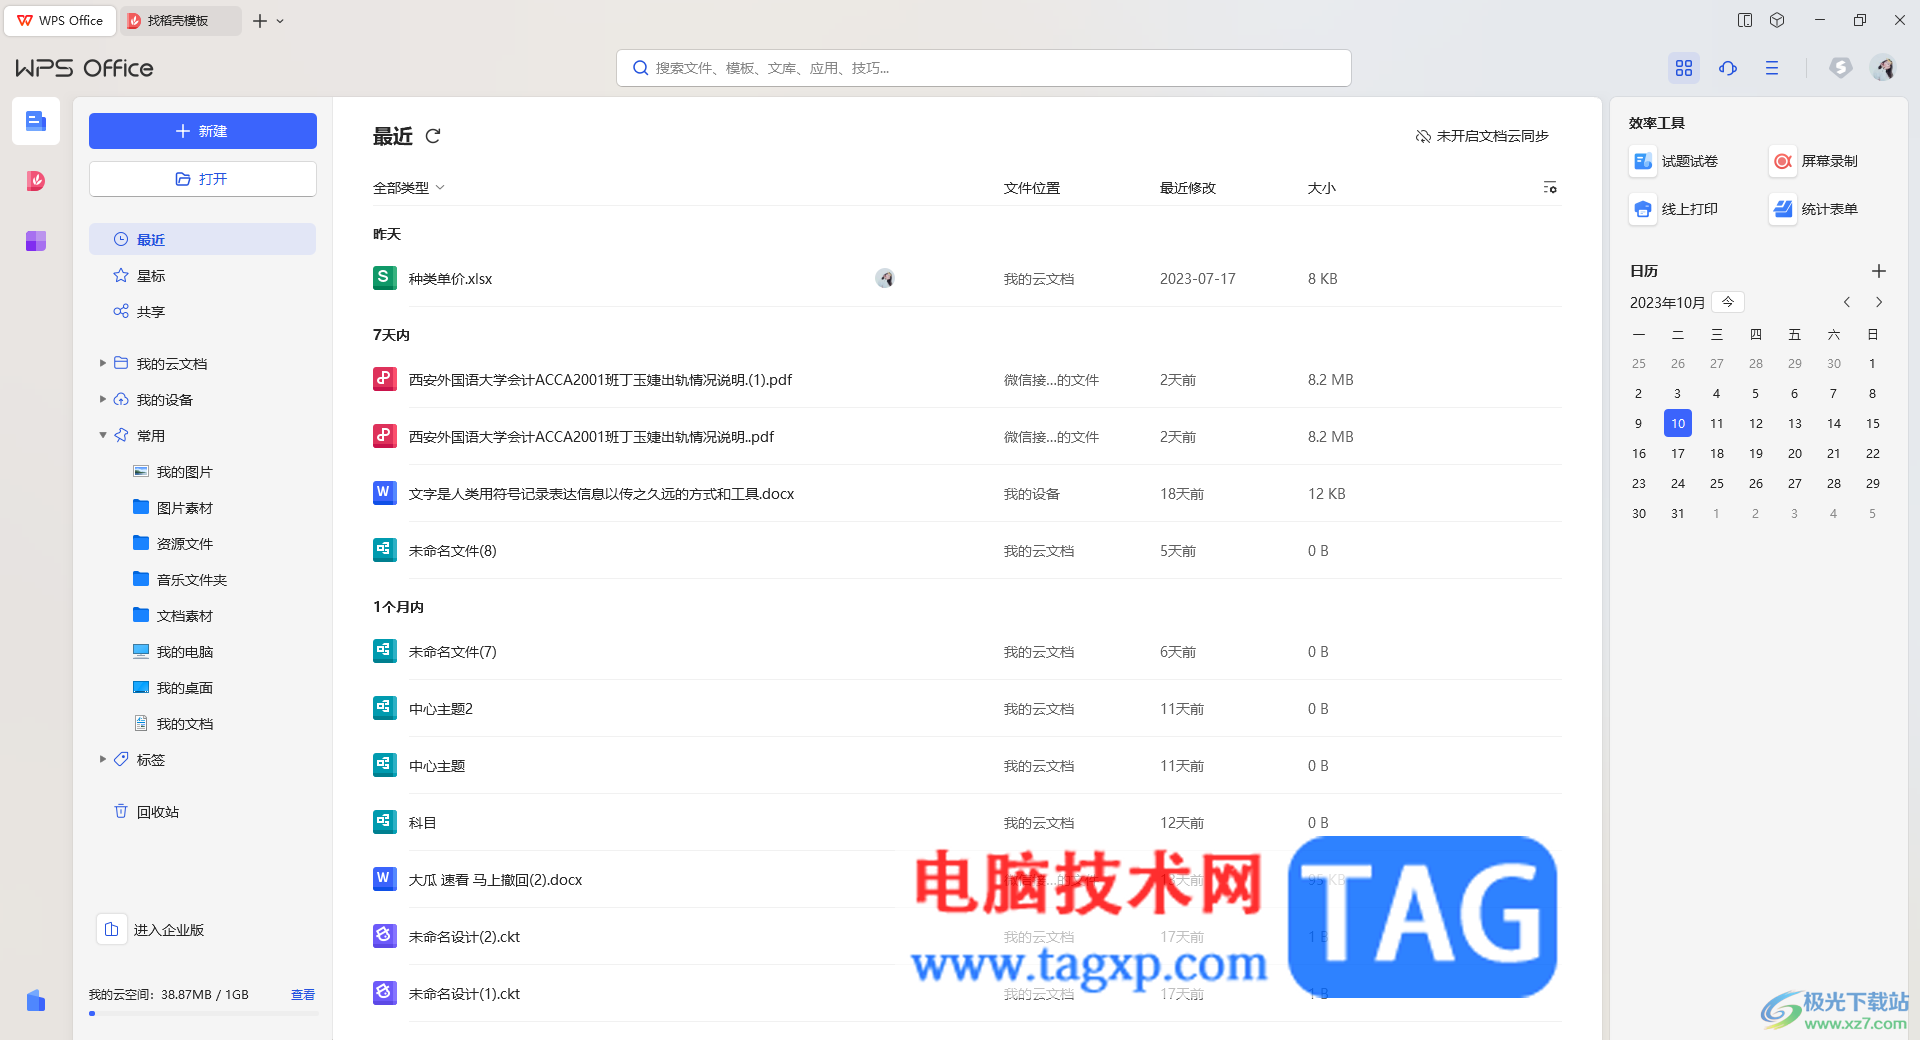Click the headset support icon in header
The image size is (1920, 1040).
click(1728, 68)
